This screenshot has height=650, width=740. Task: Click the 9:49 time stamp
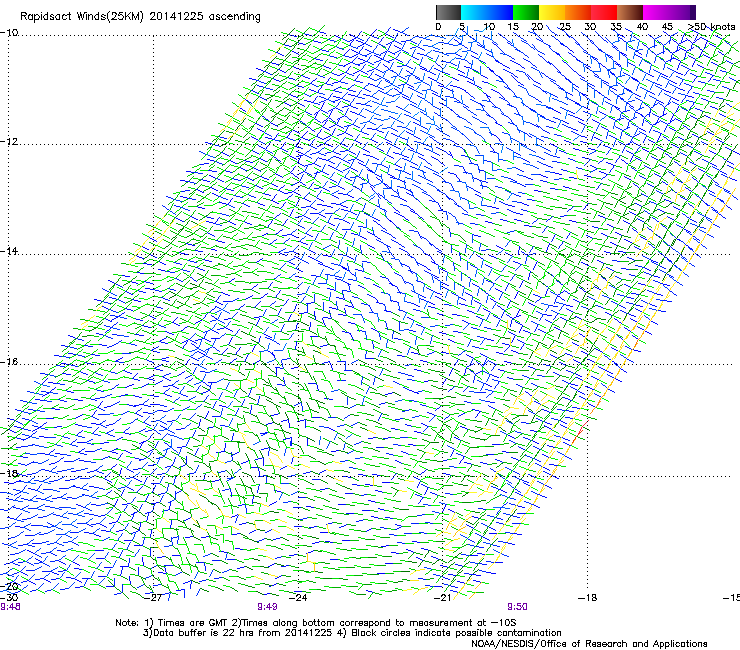pyautogui.click(x=267, y=607)
